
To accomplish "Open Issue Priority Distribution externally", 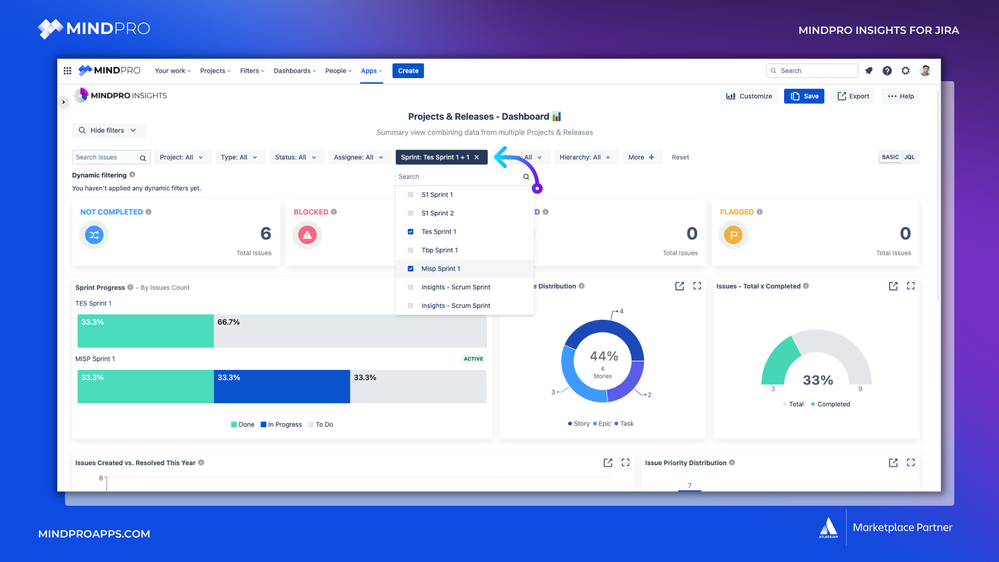I will (893, 463).
